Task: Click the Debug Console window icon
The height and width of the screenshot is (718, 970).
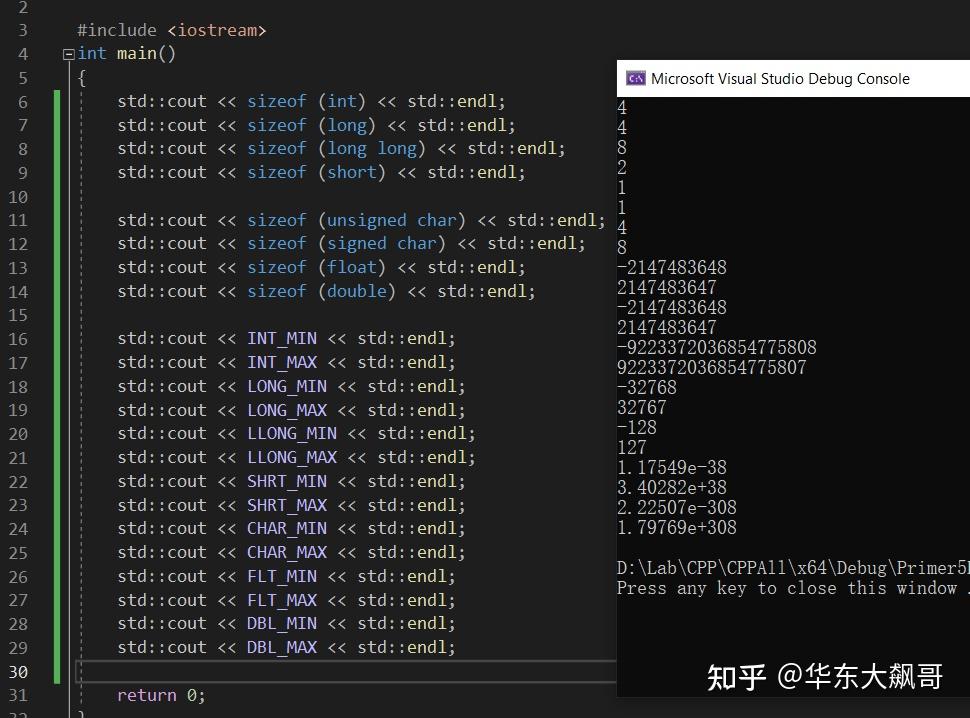Action: click(x=635, y=79)
